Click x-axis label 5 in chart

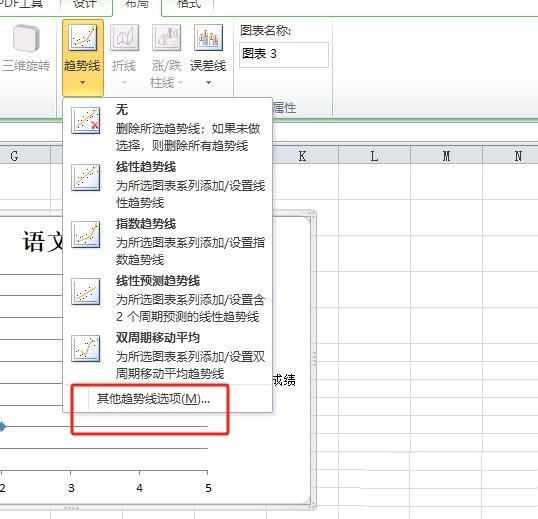coord(208,488)
